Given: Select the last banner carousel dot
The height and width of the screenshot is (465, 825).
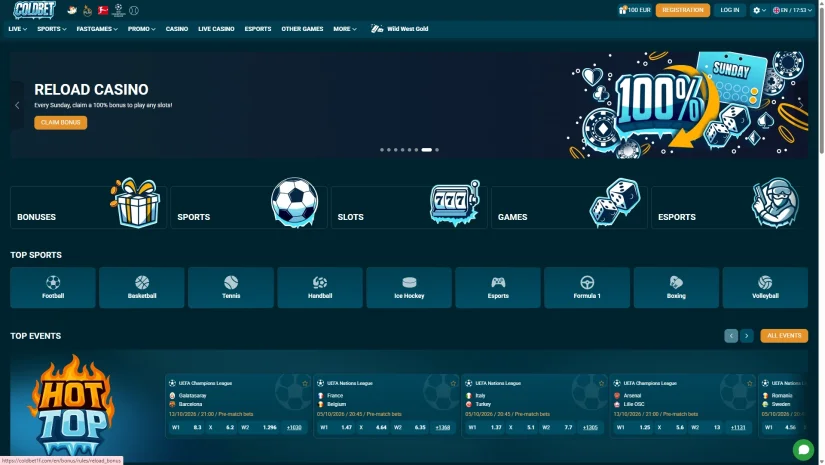Looking at the screenshot, I should (437, 150).
